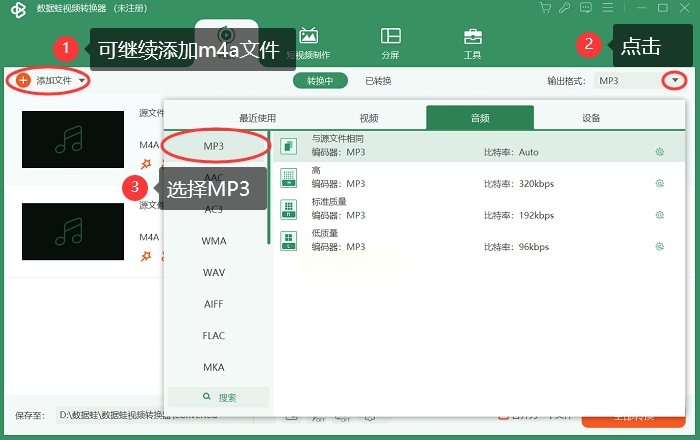
Task: Select MKA in the format list
Action: (x=214, y=367)
